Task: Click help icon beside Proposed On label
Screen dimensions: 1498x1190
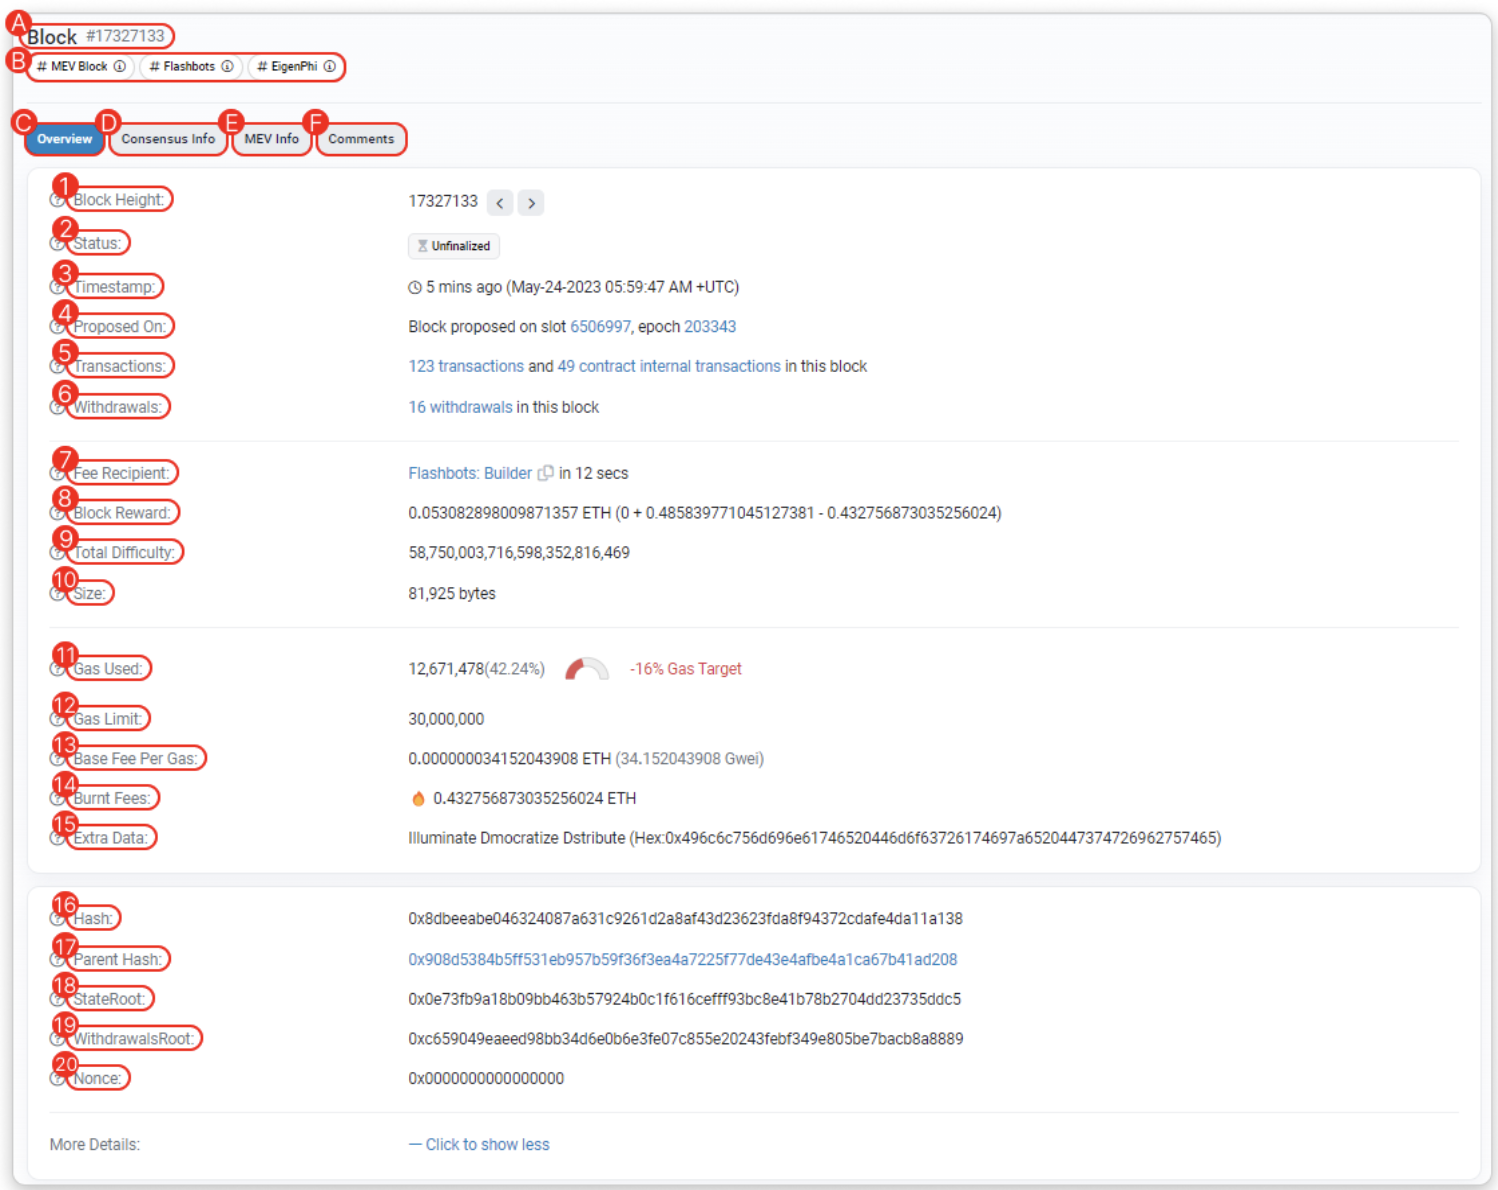Action: pos(57,327)
